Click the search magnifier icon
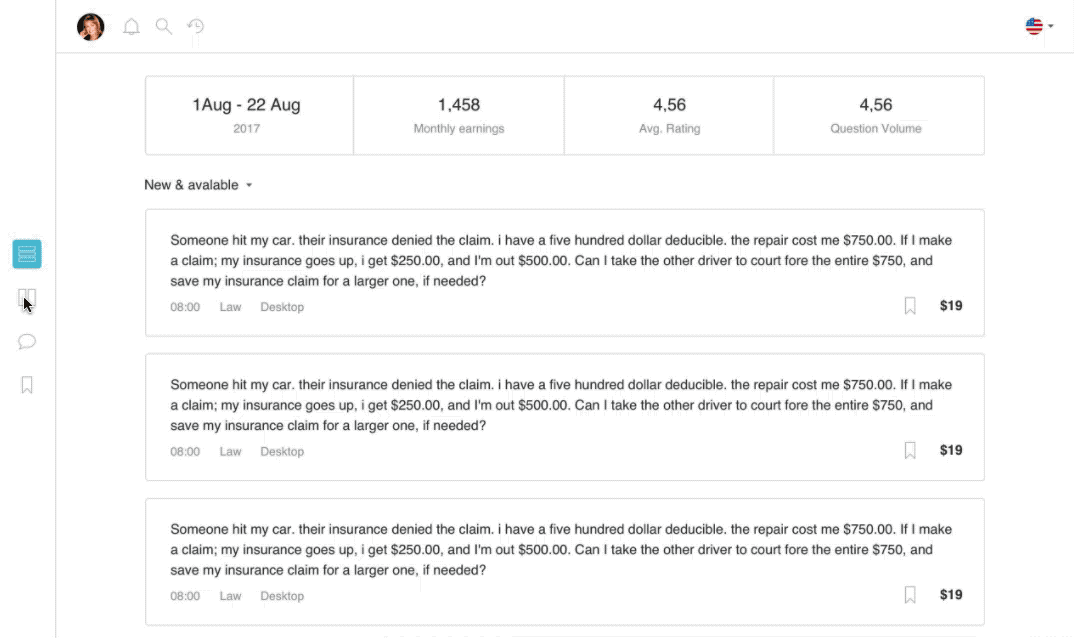1074x638 pixels. 164,27
